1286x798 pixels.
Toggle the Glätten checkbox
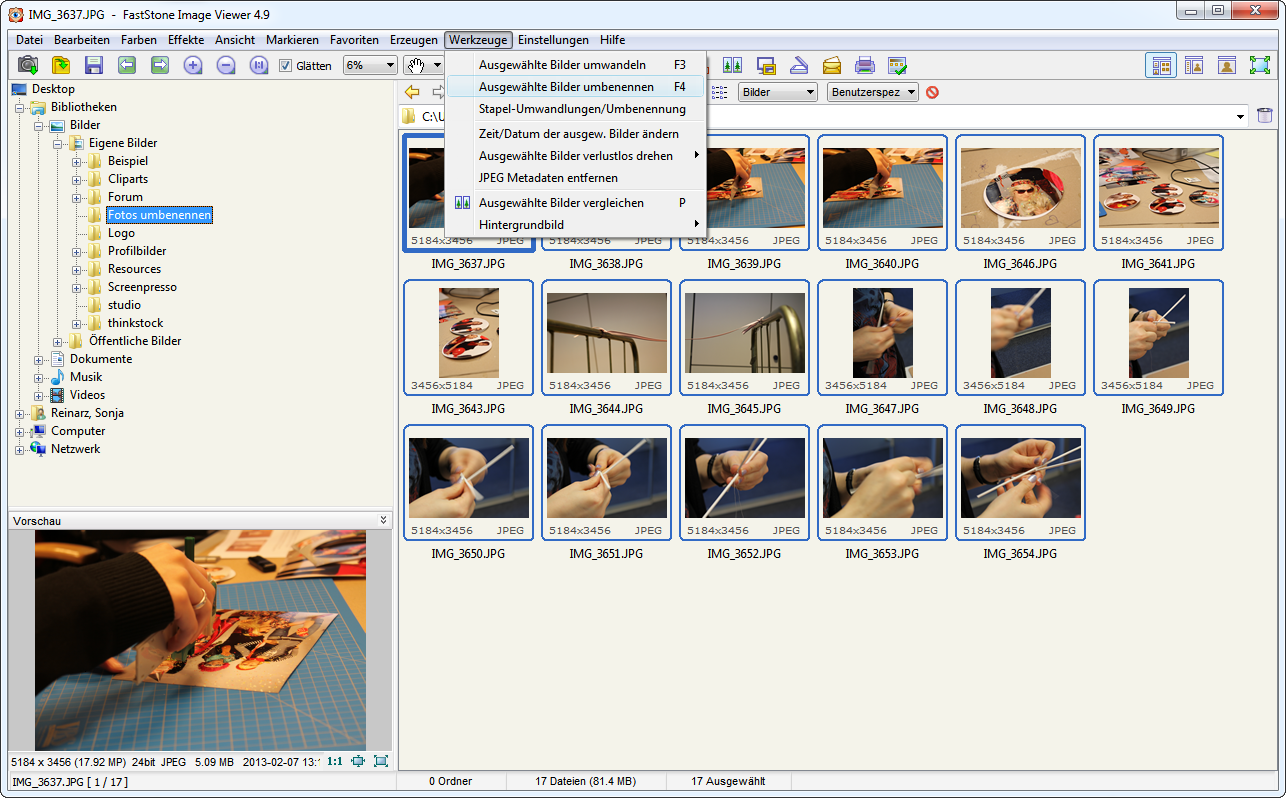tap(286, 65)
